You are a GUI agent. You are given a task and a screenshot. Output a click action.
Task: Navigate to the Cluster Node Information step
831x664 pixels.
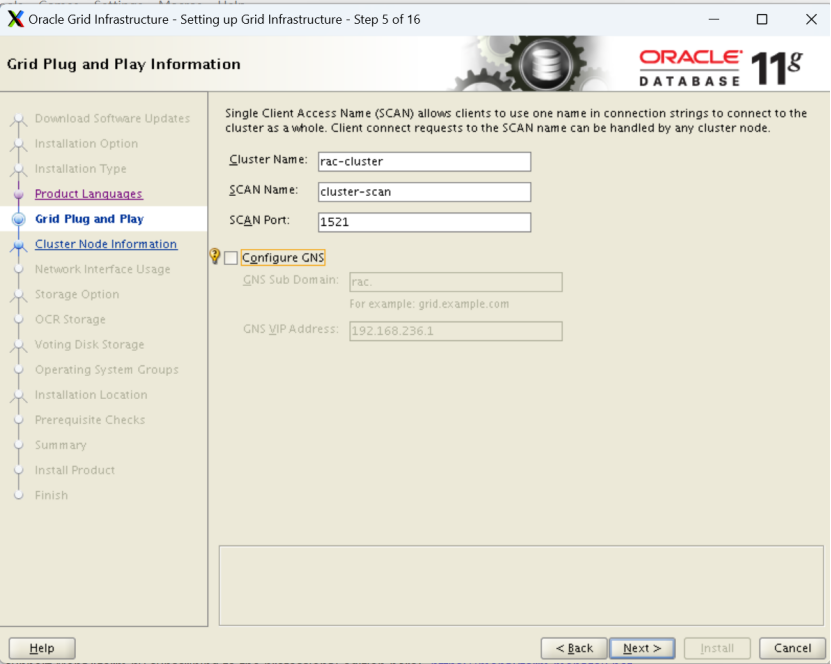[106, 244]
